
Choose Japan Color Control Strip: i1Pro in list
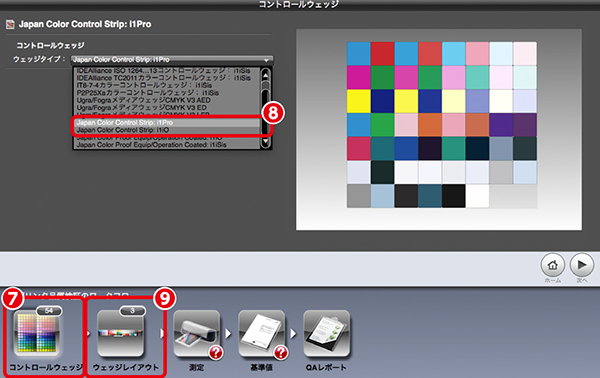[x=167, y=122]
